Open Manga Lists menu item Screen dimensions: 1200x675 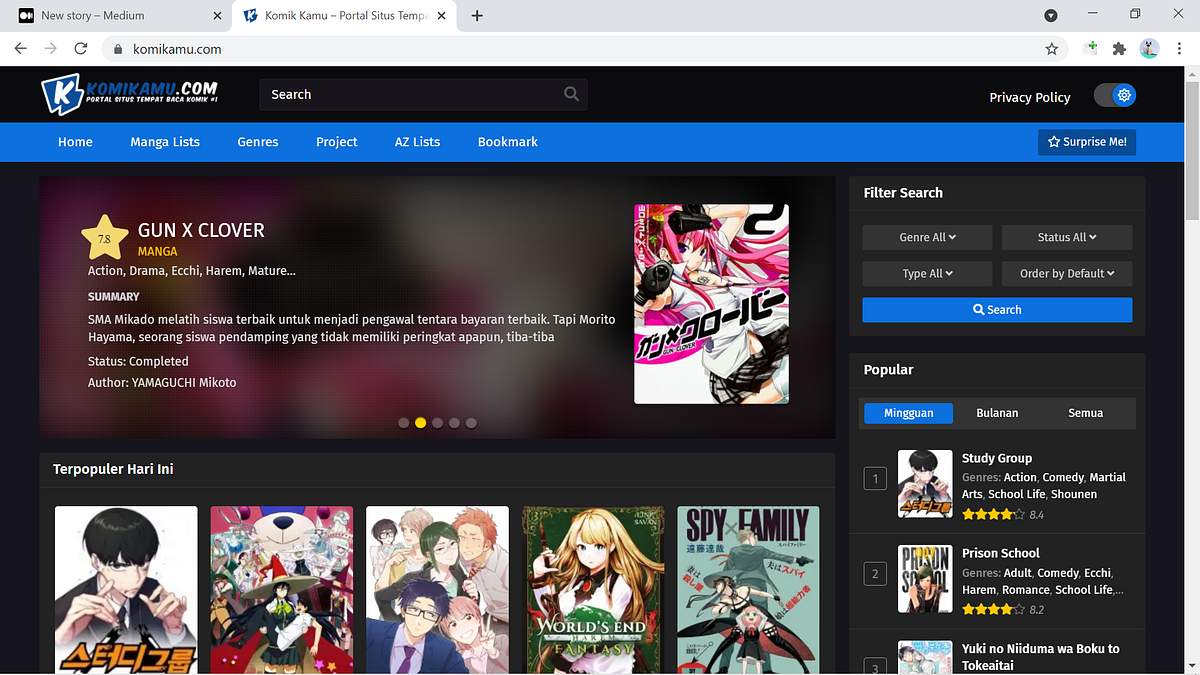pos(165,142)
